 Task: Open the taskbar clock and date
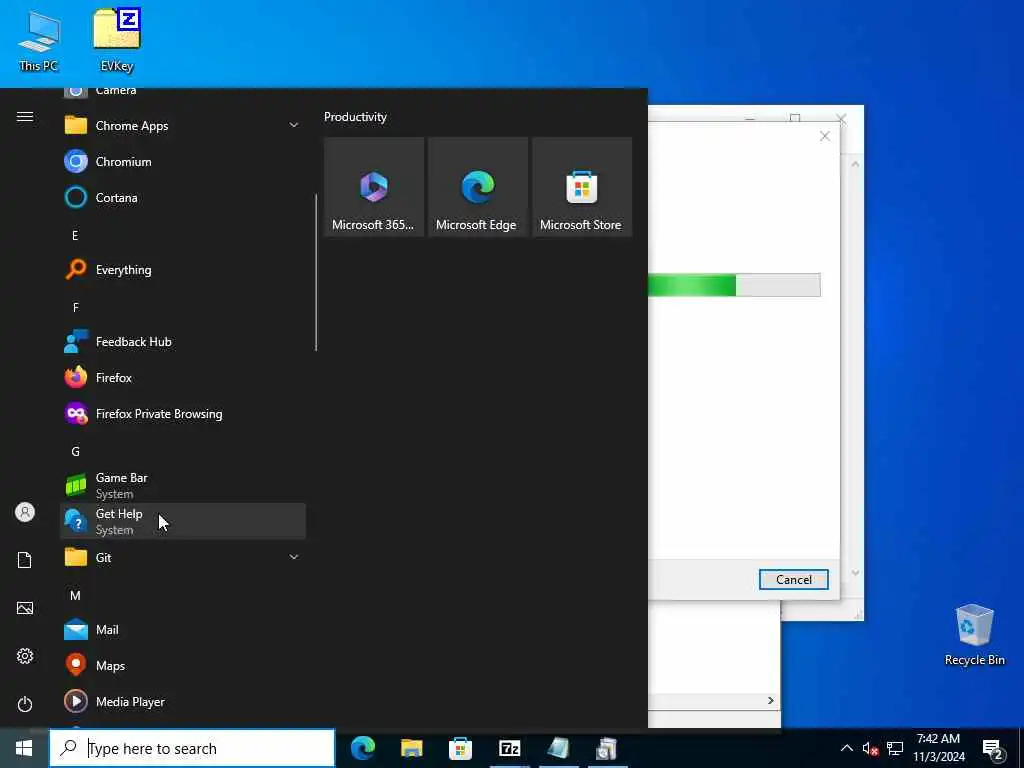[938, 748]
